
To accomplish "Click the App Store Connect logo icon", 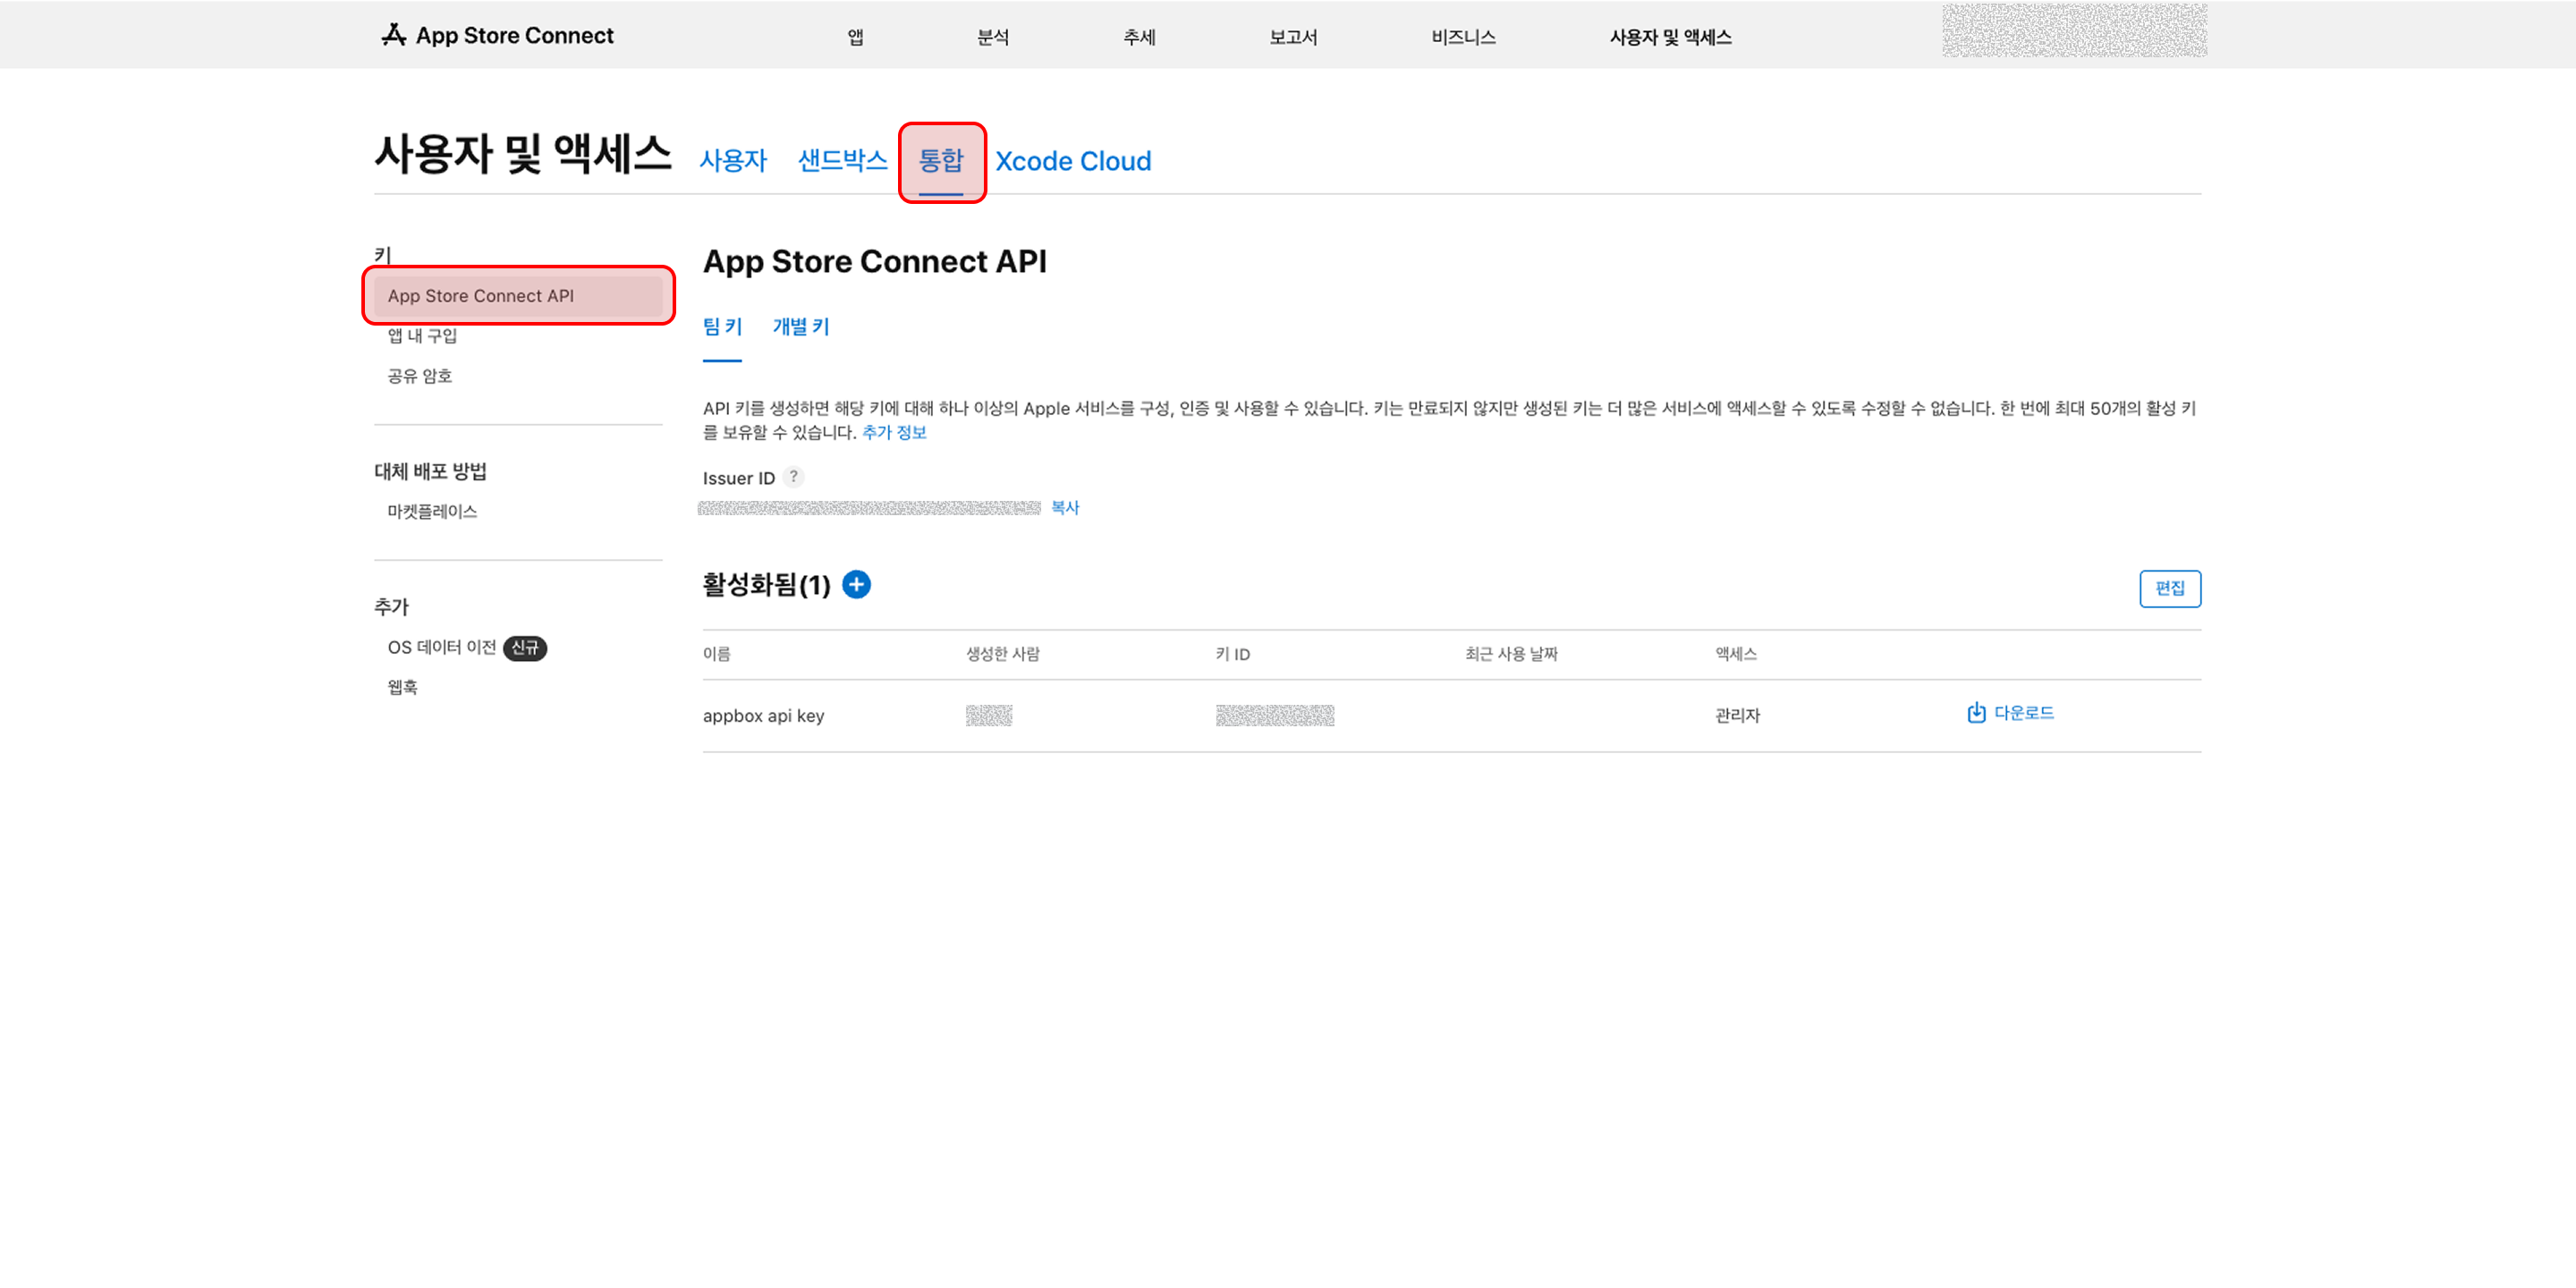I will (x=394, y=35).
